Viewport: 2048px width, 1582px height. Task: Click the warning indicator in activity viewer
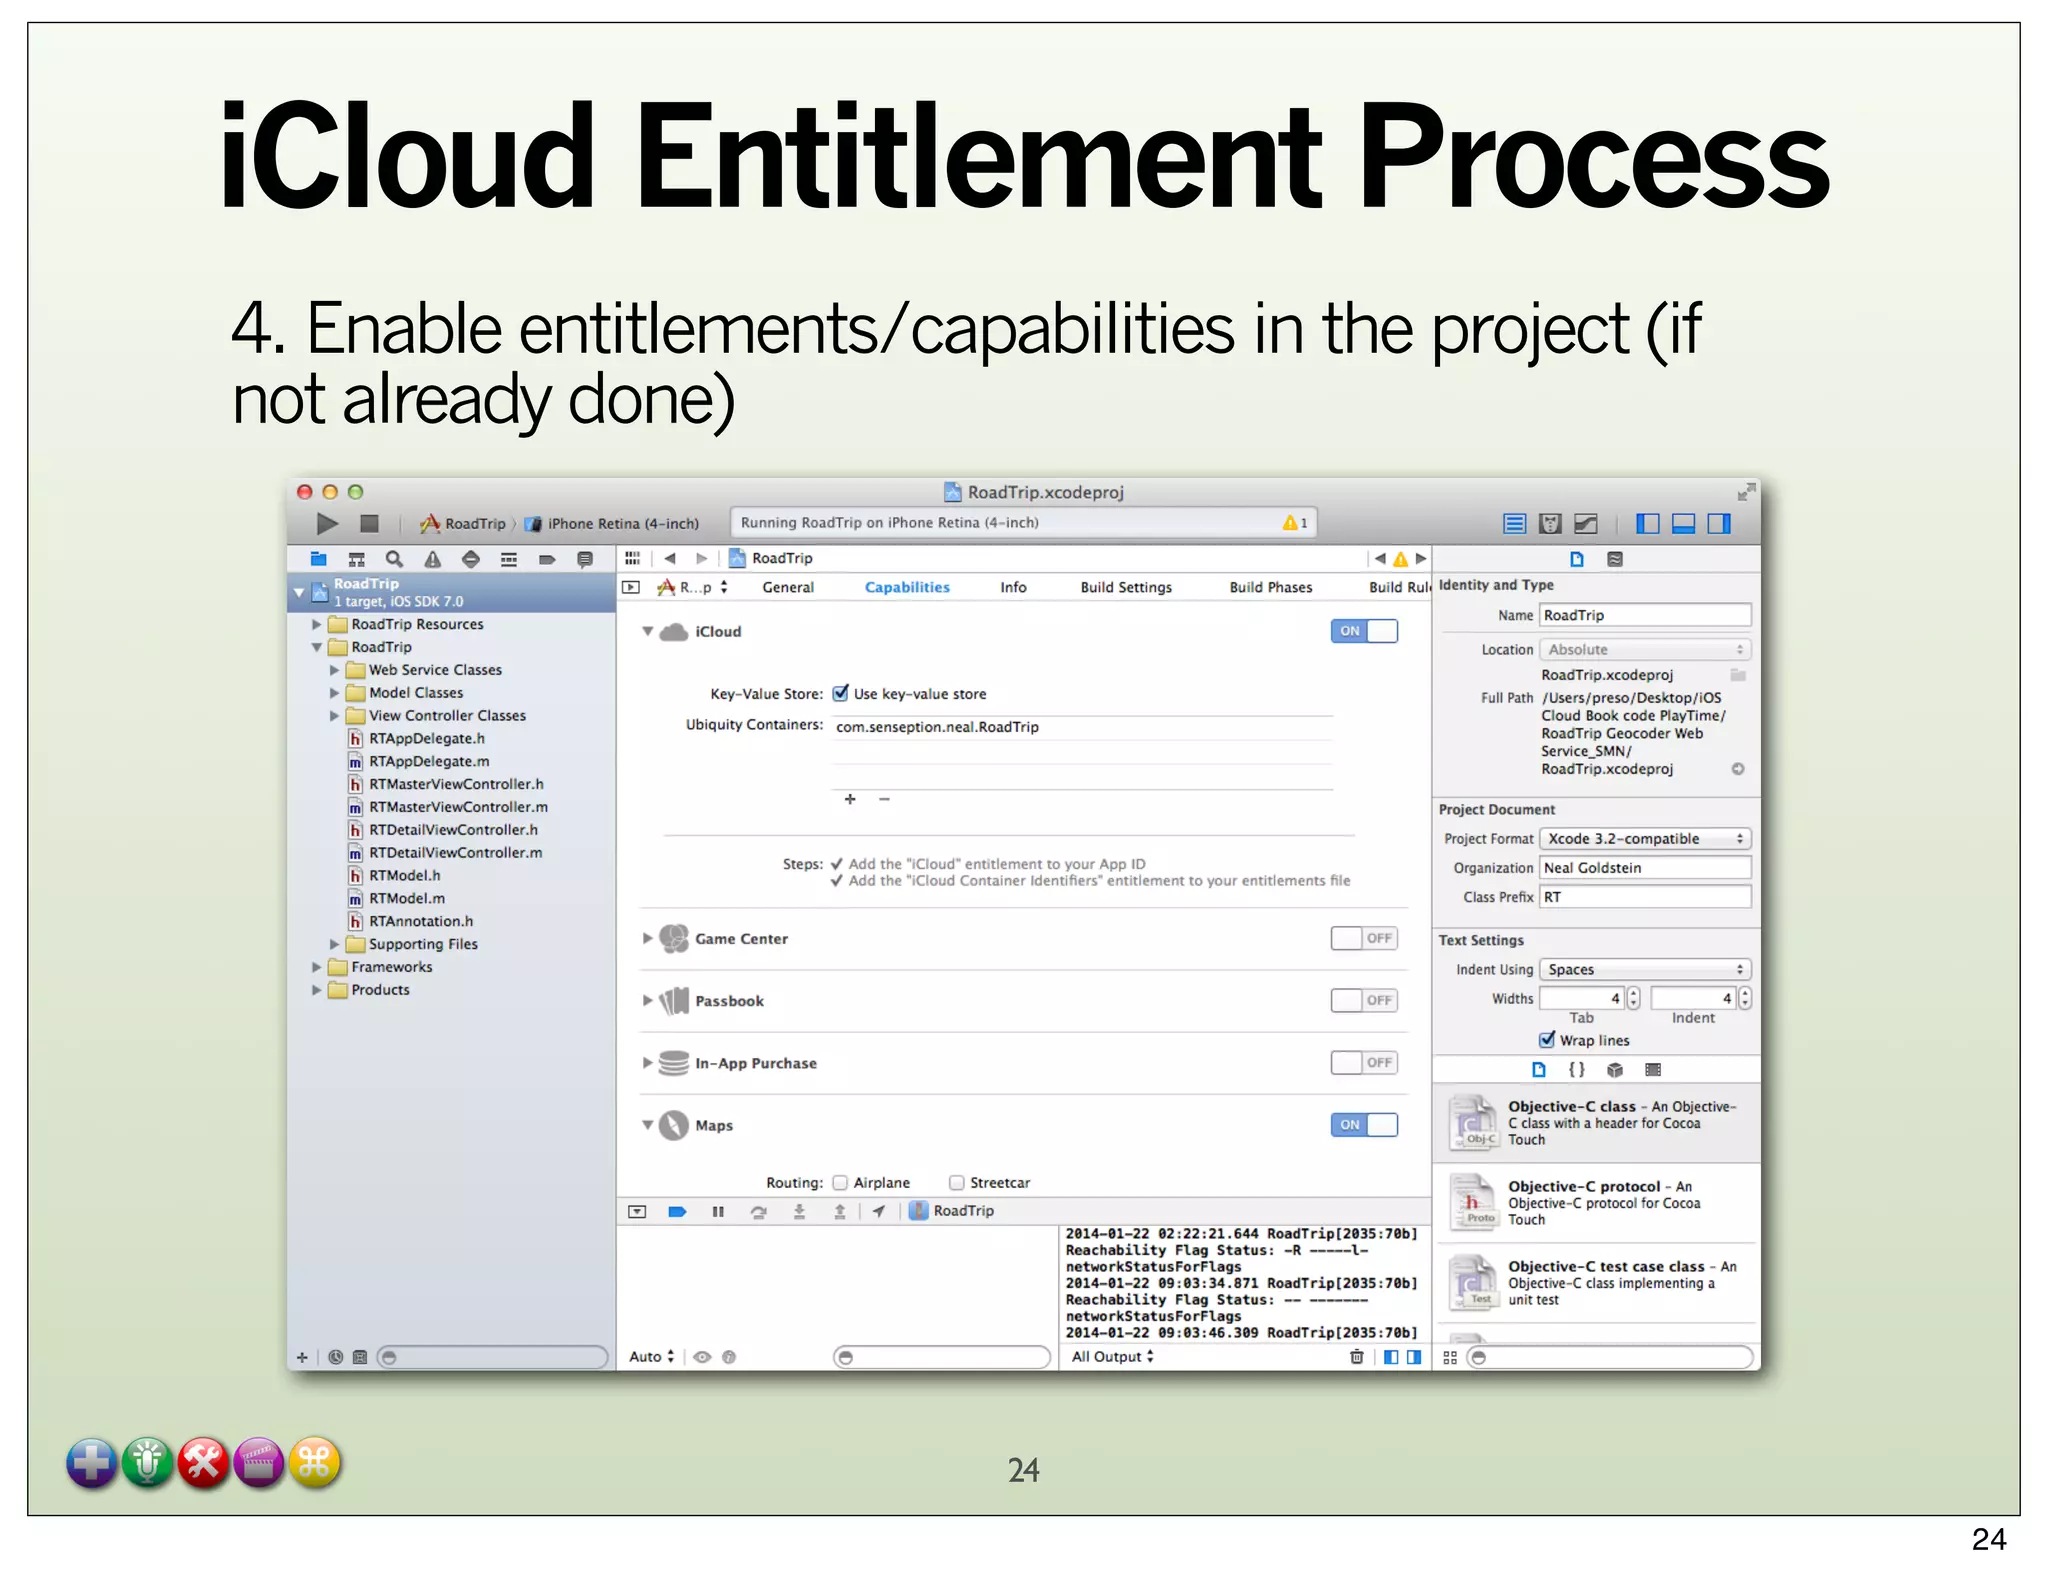(x=1295, y=523)
